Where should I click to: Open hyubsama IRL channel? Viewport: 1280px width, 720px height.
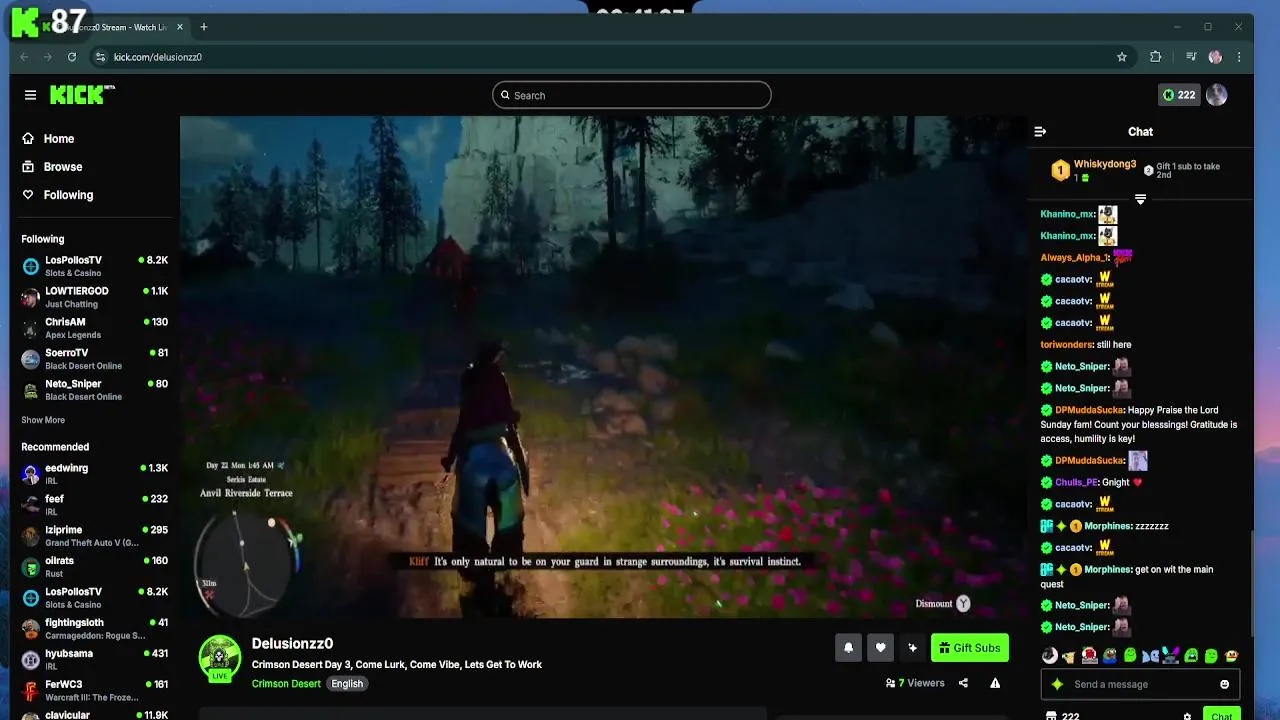pos(95,660)
